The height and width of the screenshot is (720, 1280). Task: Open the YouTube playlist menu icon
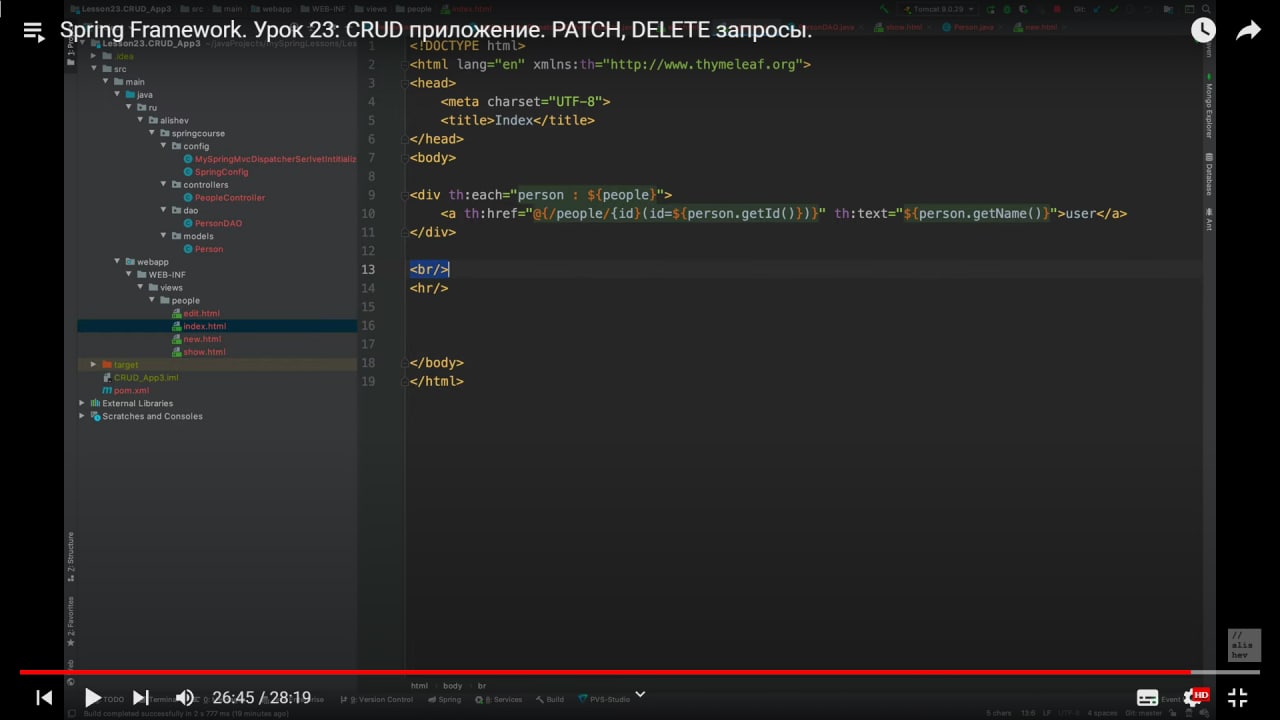[33, 32]
